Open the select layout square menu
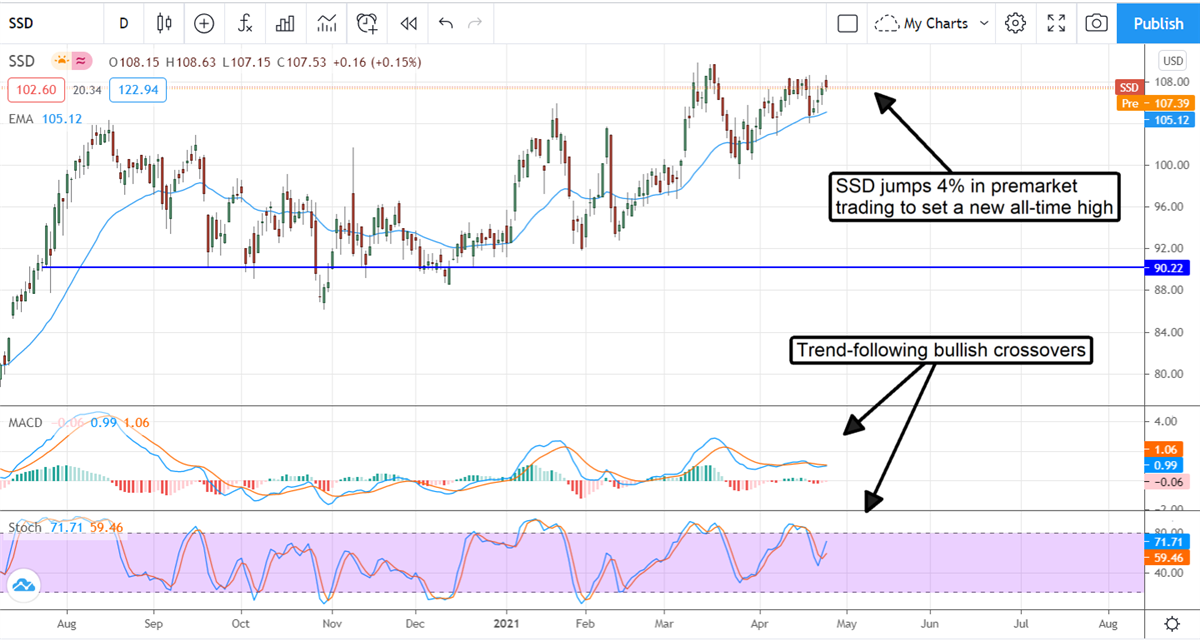 tap(847, 23)
